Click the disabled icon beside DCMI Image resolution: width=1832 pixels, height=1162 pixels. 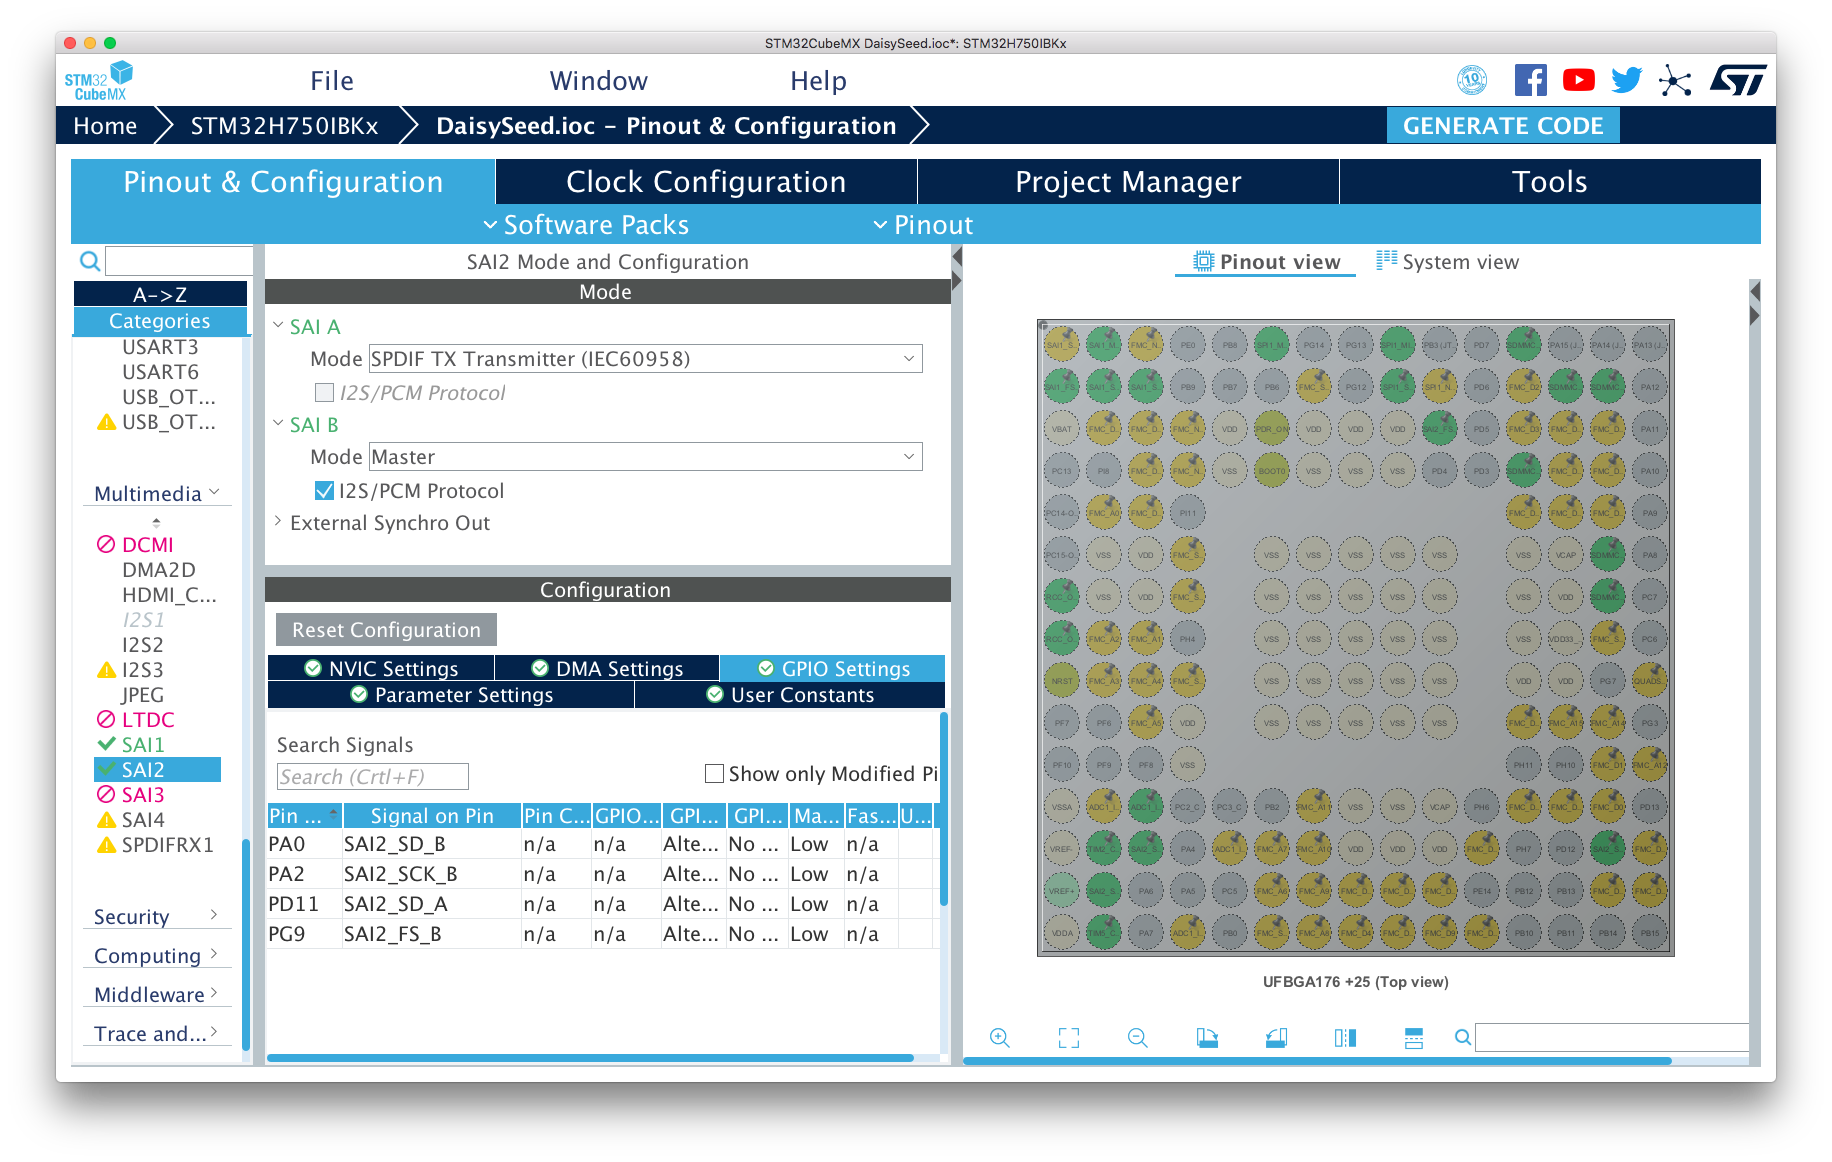106,545
